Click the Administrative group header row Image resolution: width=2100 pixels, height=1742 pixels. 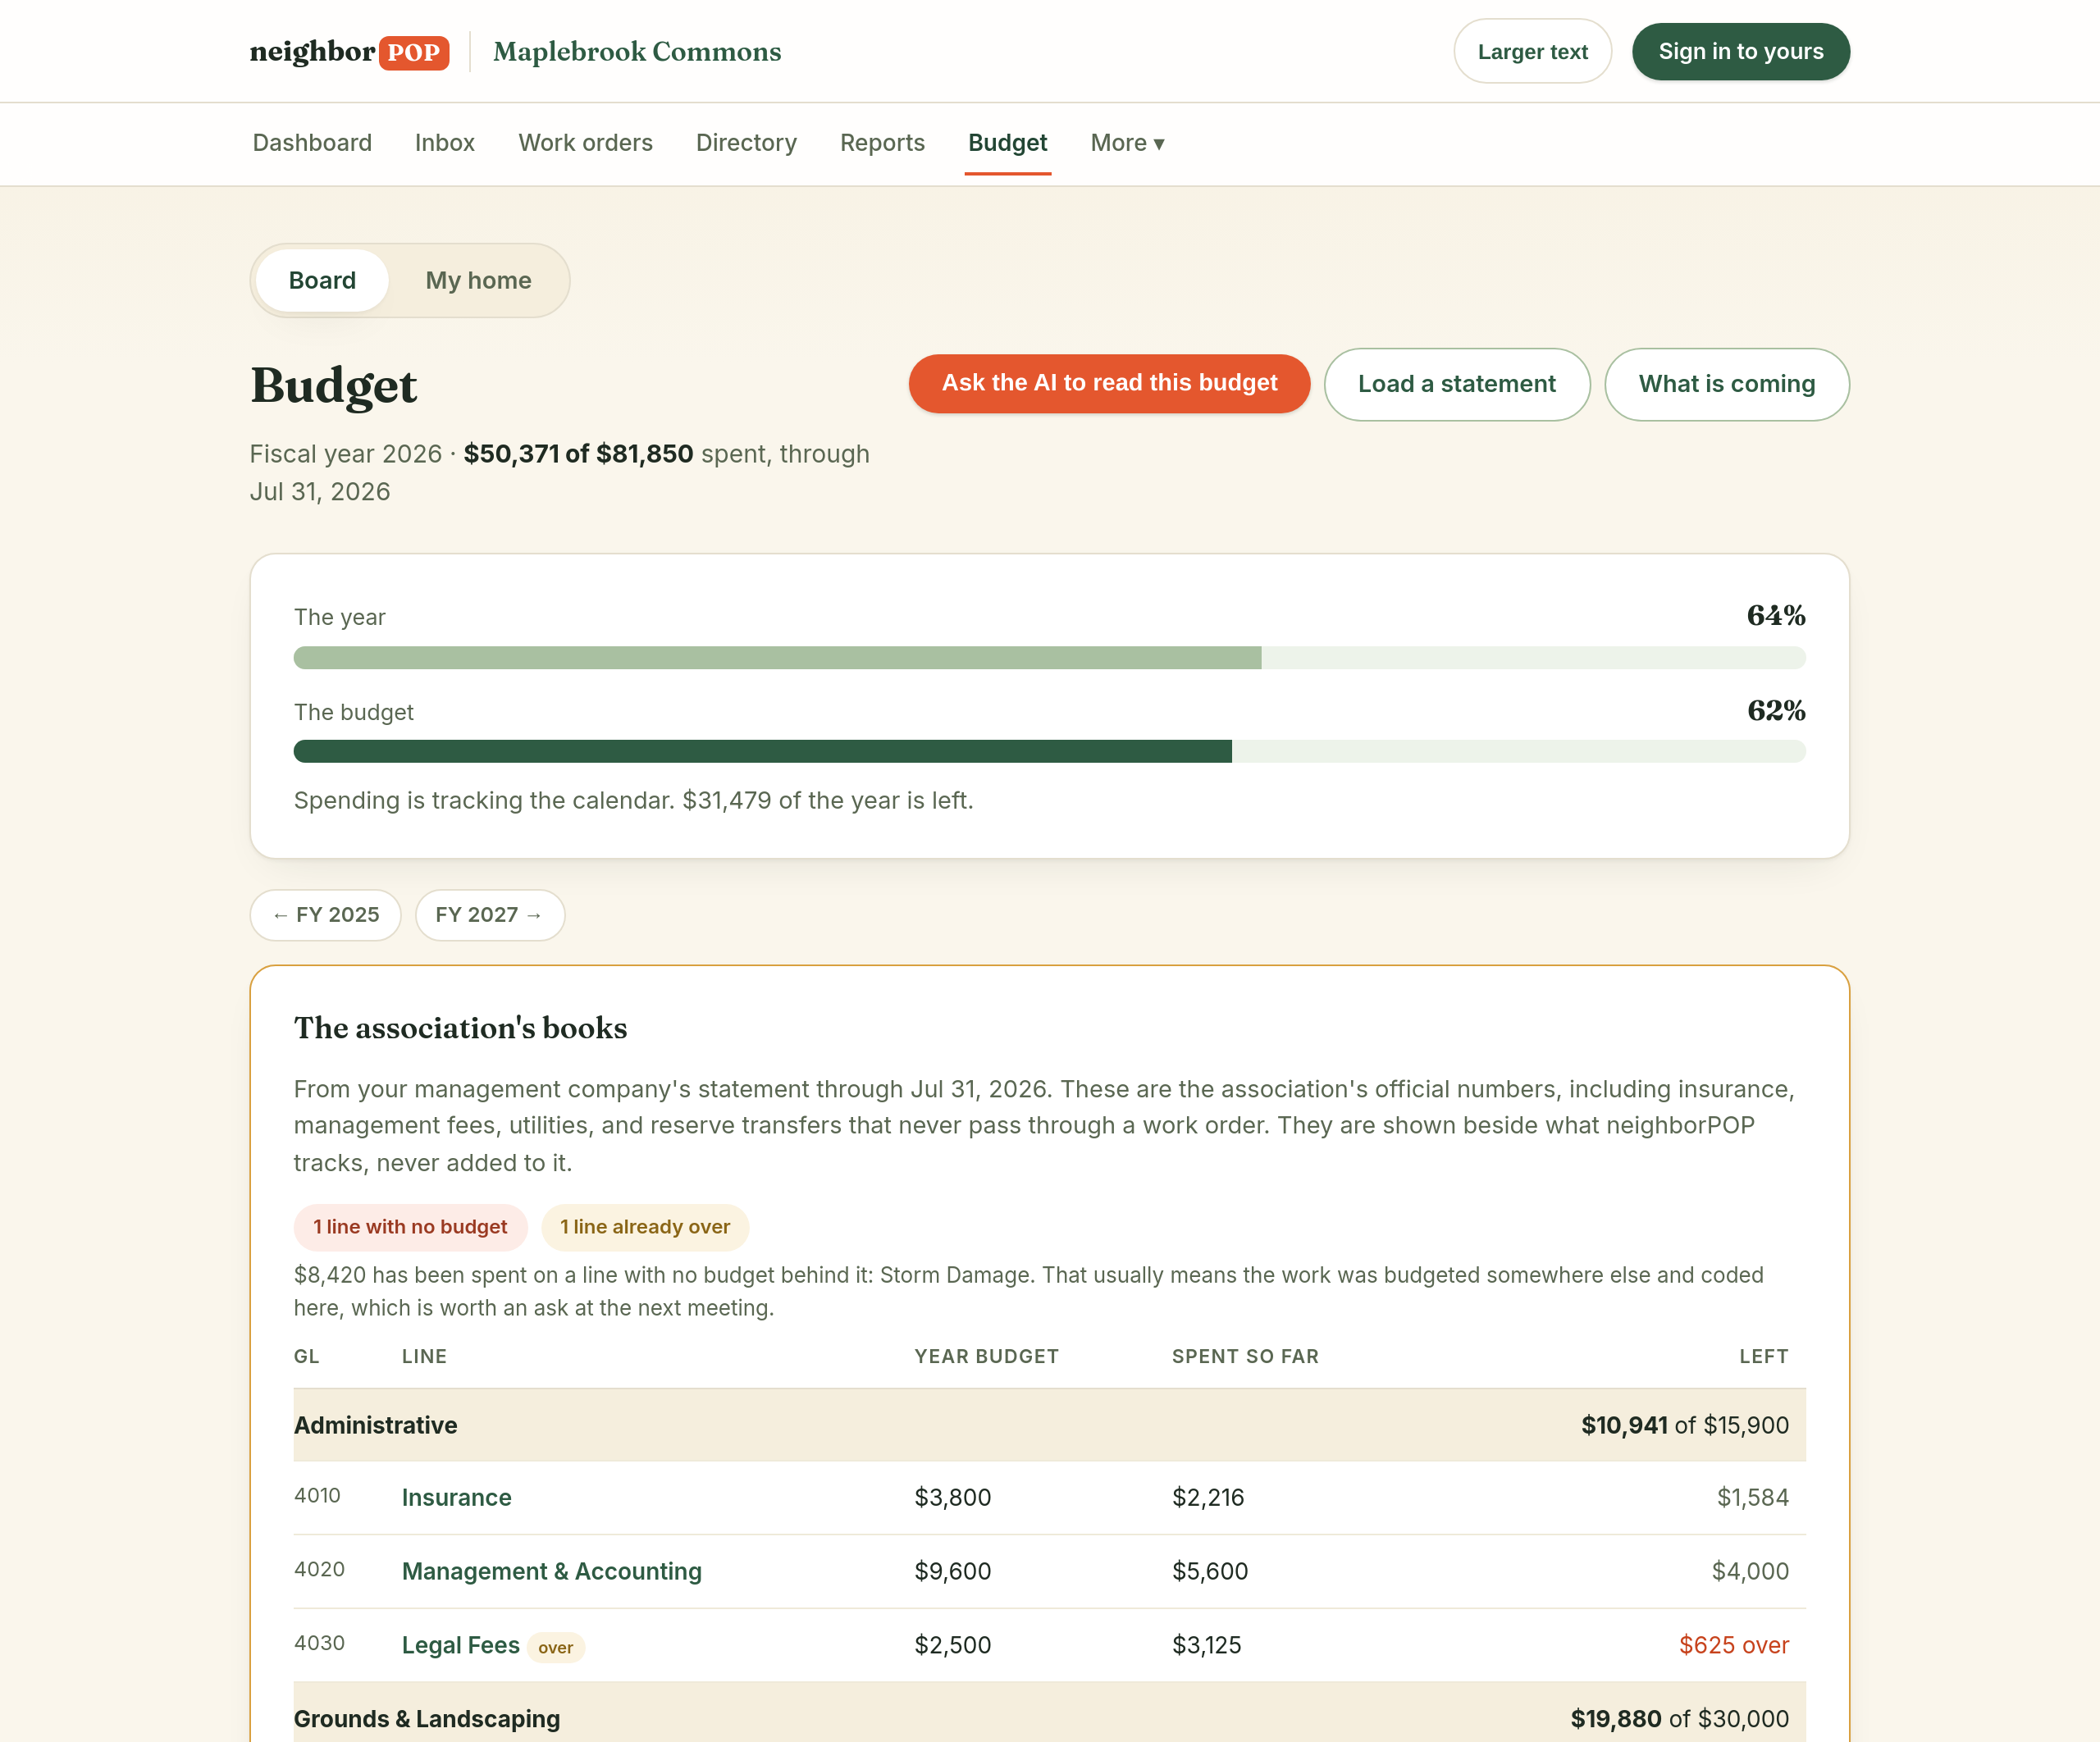[1049, 1425]
